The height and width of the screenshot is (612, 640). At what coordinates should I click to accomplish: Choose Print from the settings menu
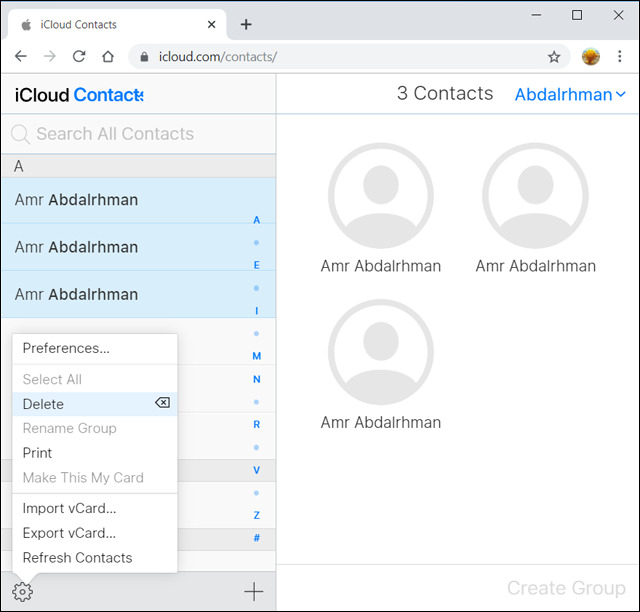pos(38,453)
